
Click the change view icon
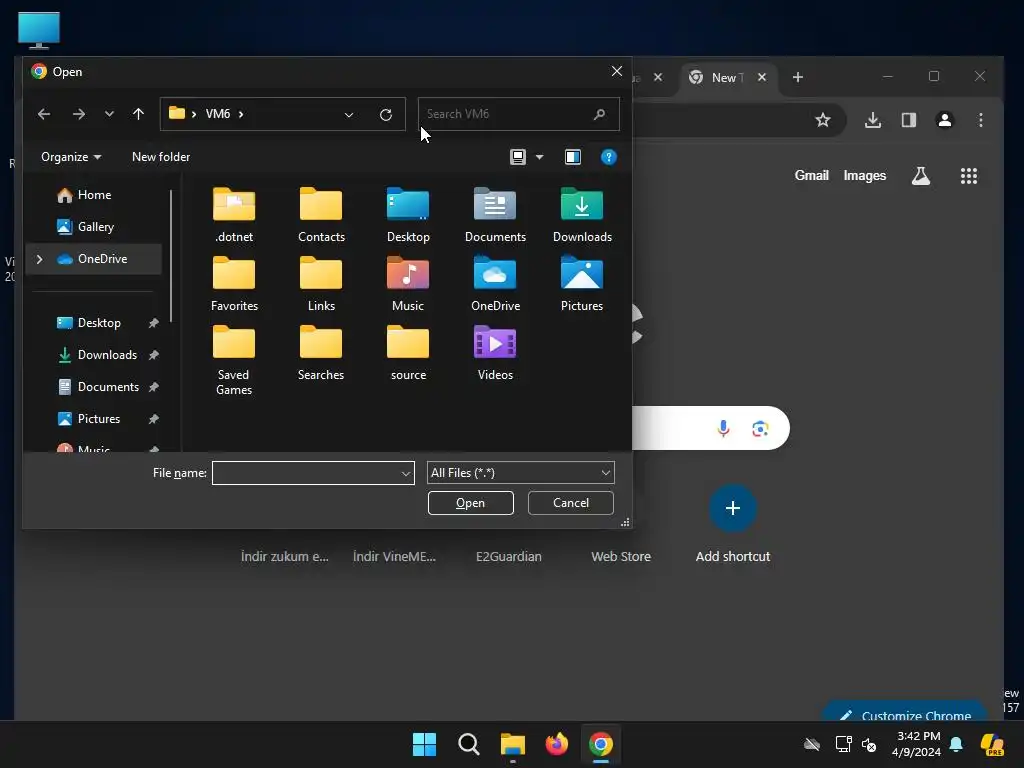517,157
